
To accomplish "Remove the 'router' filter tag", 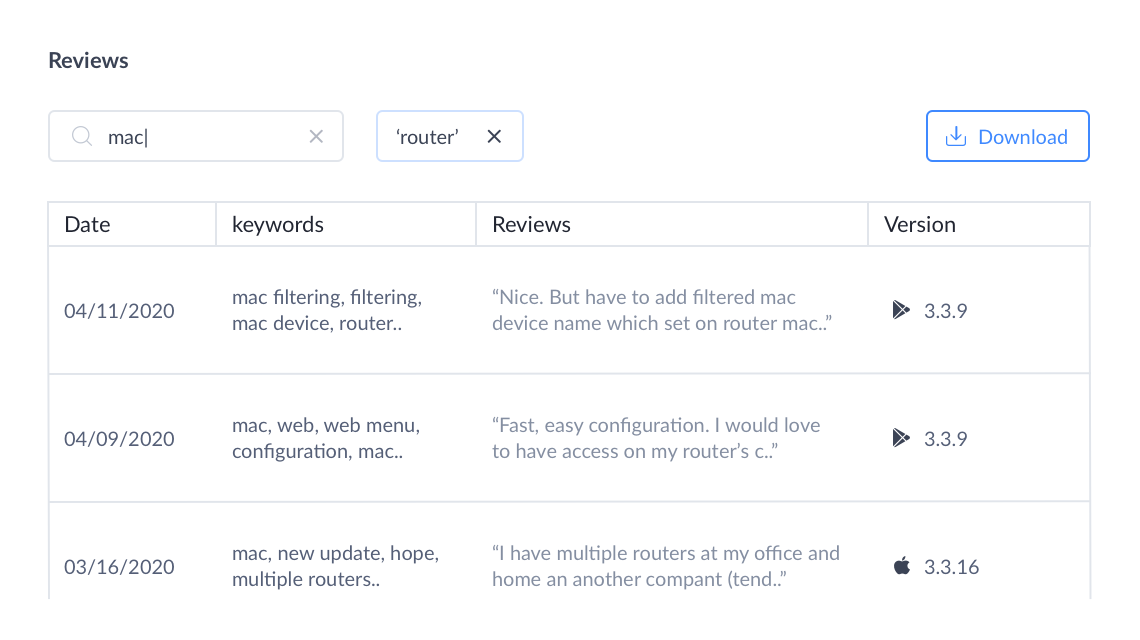I will (494, 137).
